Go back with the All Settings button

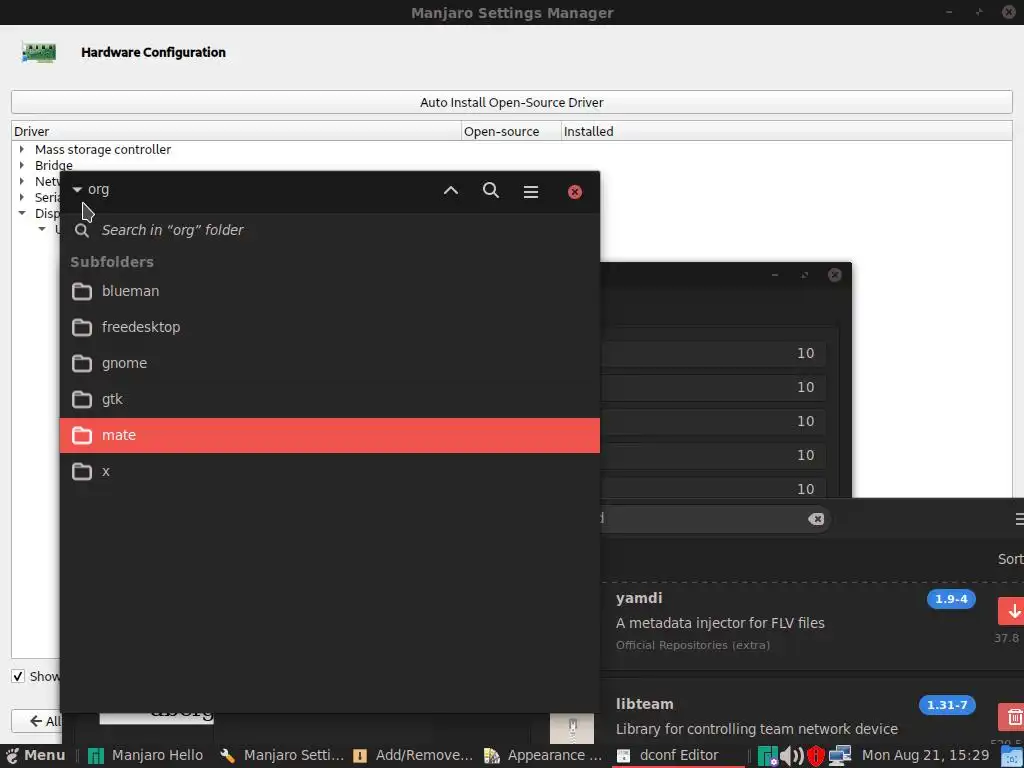[37, 721]
